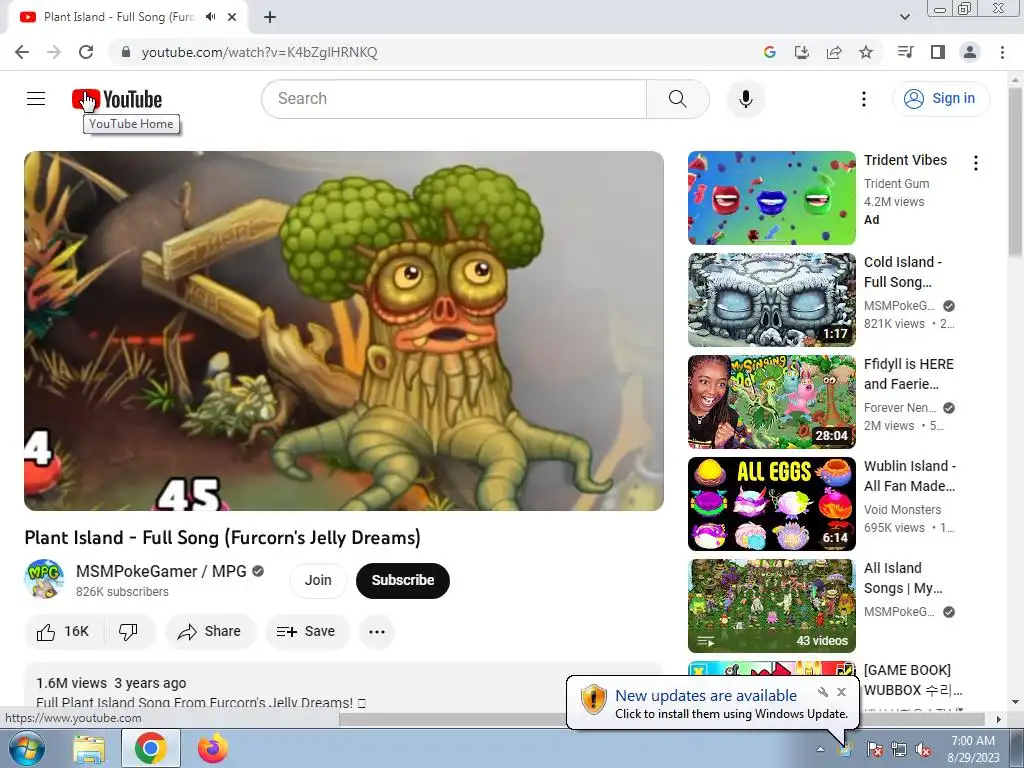The height and width of the screenshot is (768, 1024).
Task: Open media controls icon in Chrome toolbar
Action: (905, 52)
